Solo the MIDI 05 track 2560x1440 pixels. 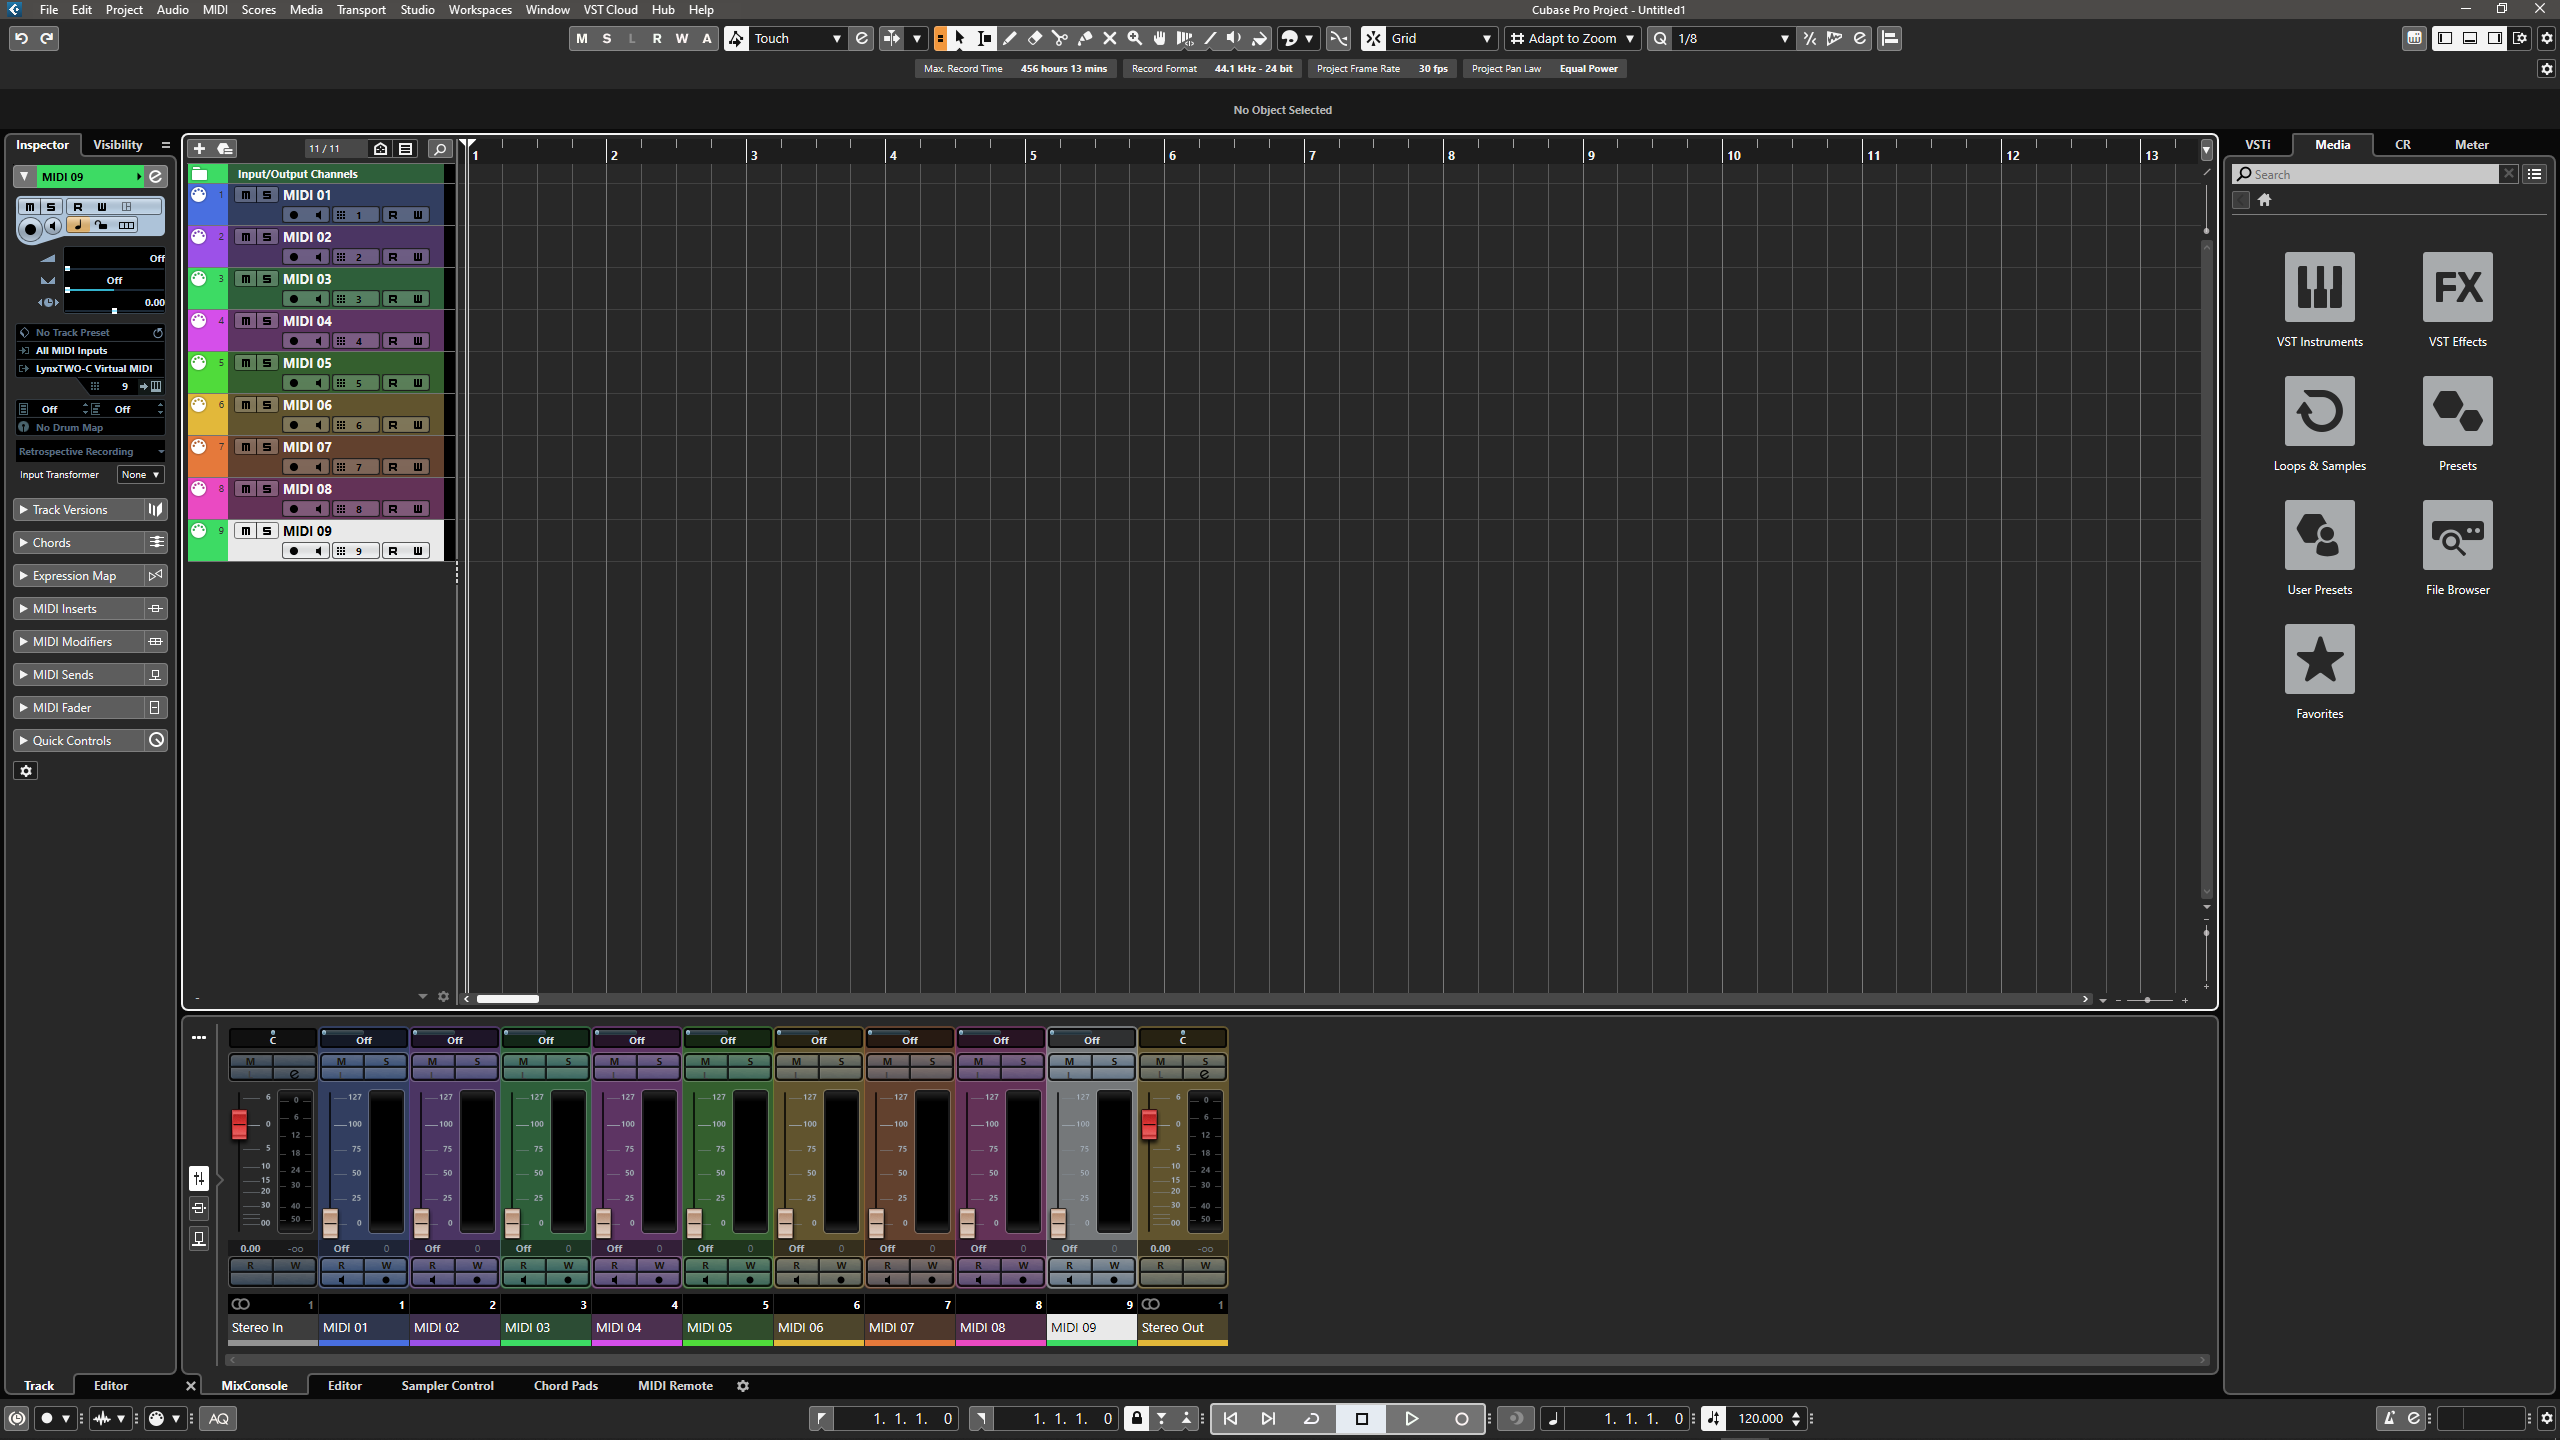click(267, 363)
